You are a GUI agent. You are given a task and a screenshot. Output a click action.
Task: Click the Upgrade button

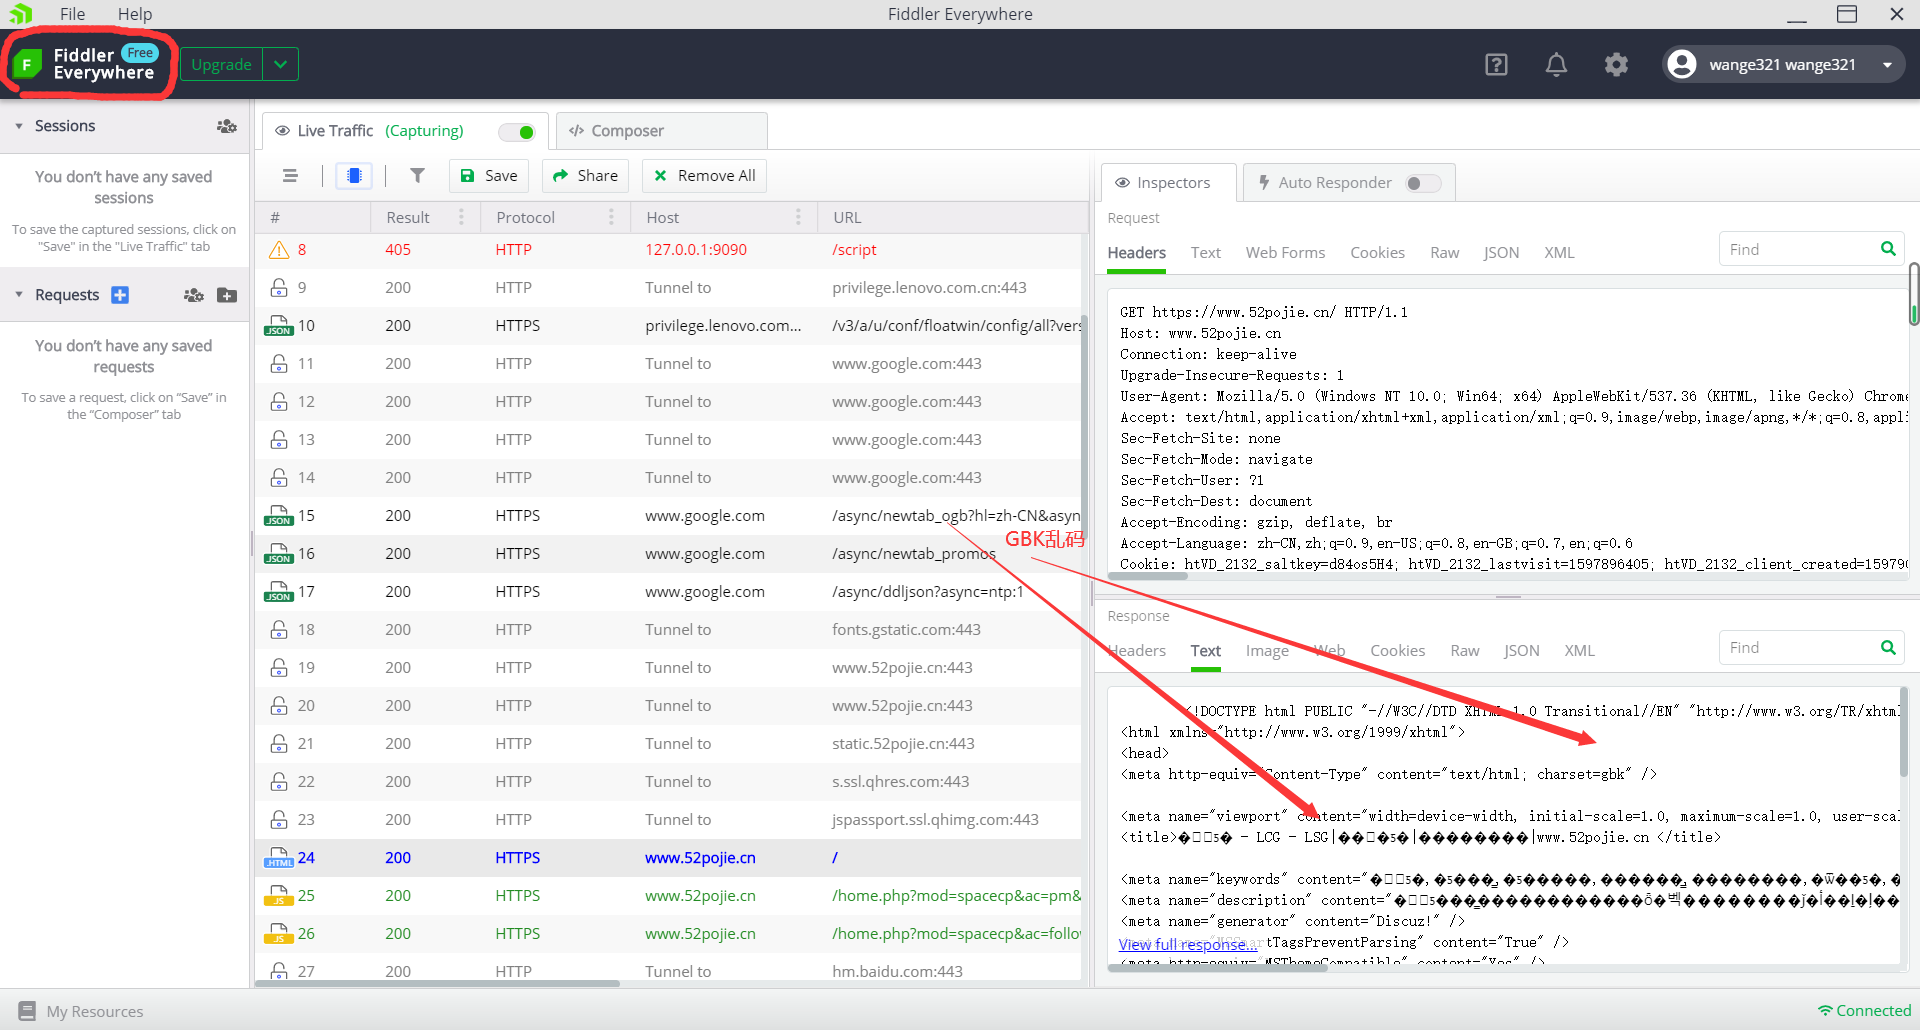[x=221, y=65]
